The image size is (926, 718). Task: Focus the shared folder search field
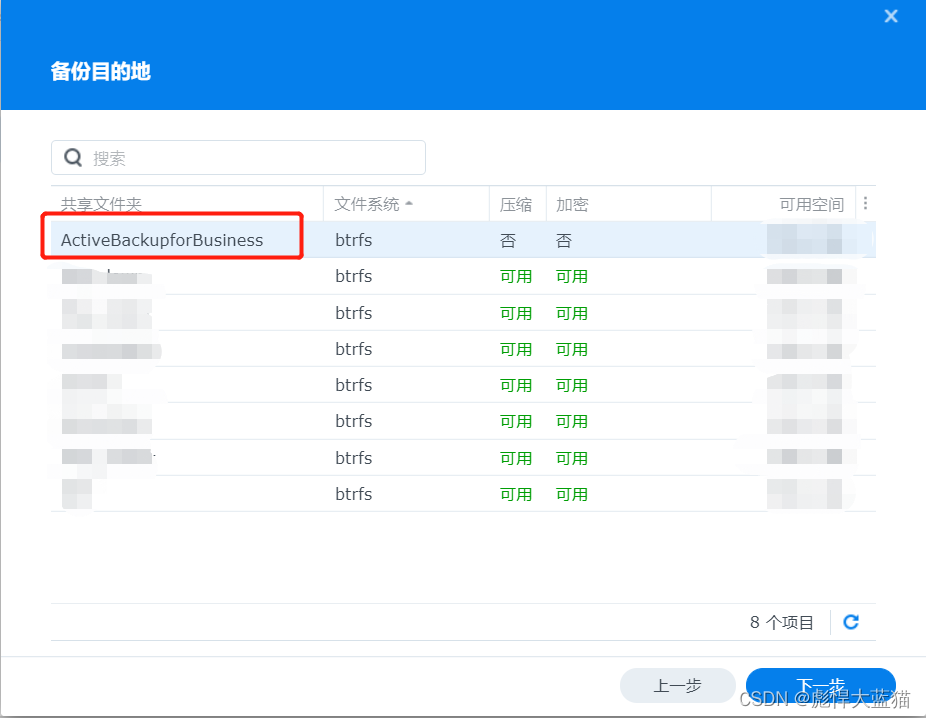[x=239, y=158]
